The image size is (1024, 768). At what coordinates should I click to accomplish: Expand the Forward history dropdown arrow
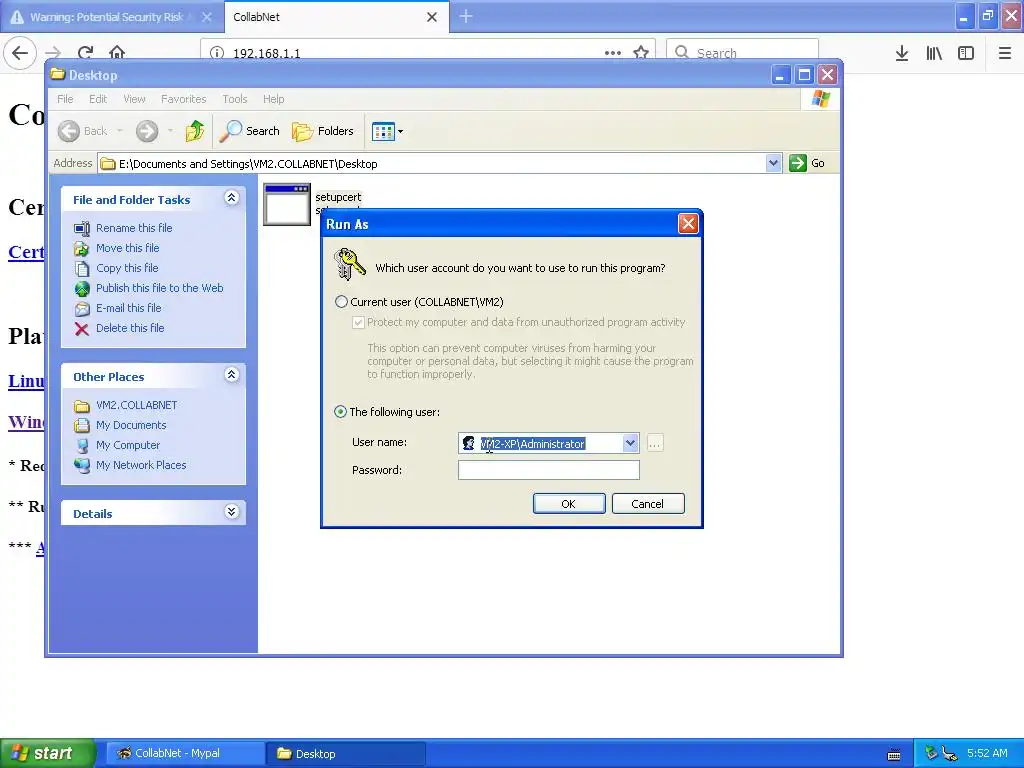170,131
